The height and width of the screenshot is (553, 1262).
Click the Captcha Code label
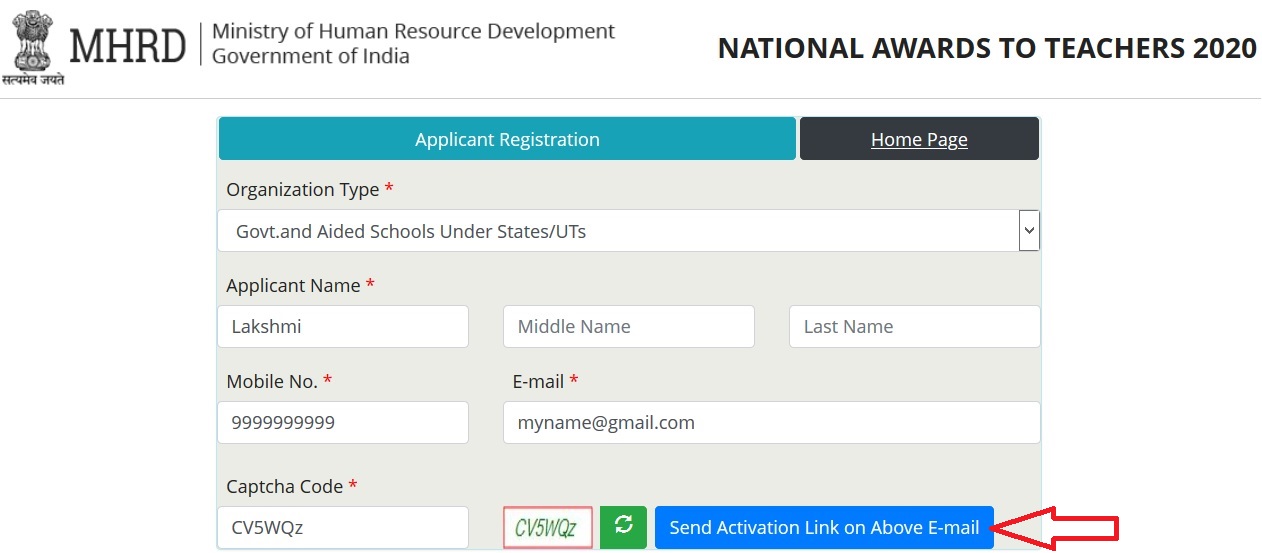point(285,487)
